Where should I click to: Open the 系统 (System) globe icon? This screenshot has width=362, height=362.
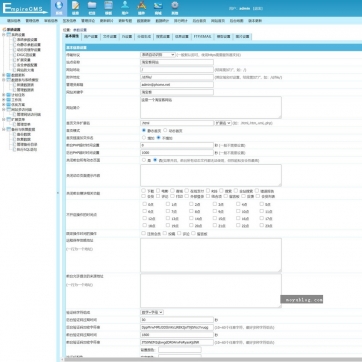(59, 5)
